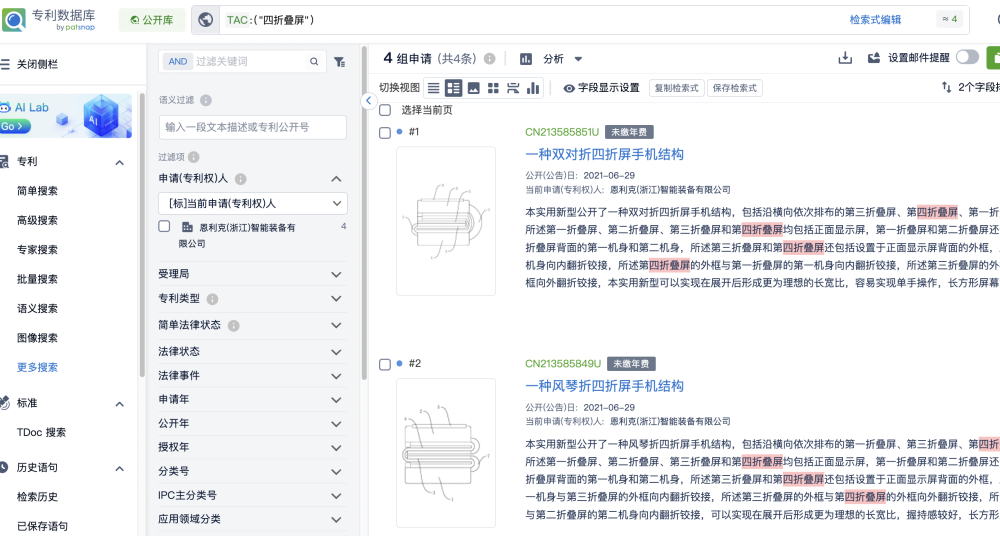The height and width of the screenshot is (536, 1000).
Task: Open the 当前申请(专利权)人 dropdown
Action: coord(252,203)
